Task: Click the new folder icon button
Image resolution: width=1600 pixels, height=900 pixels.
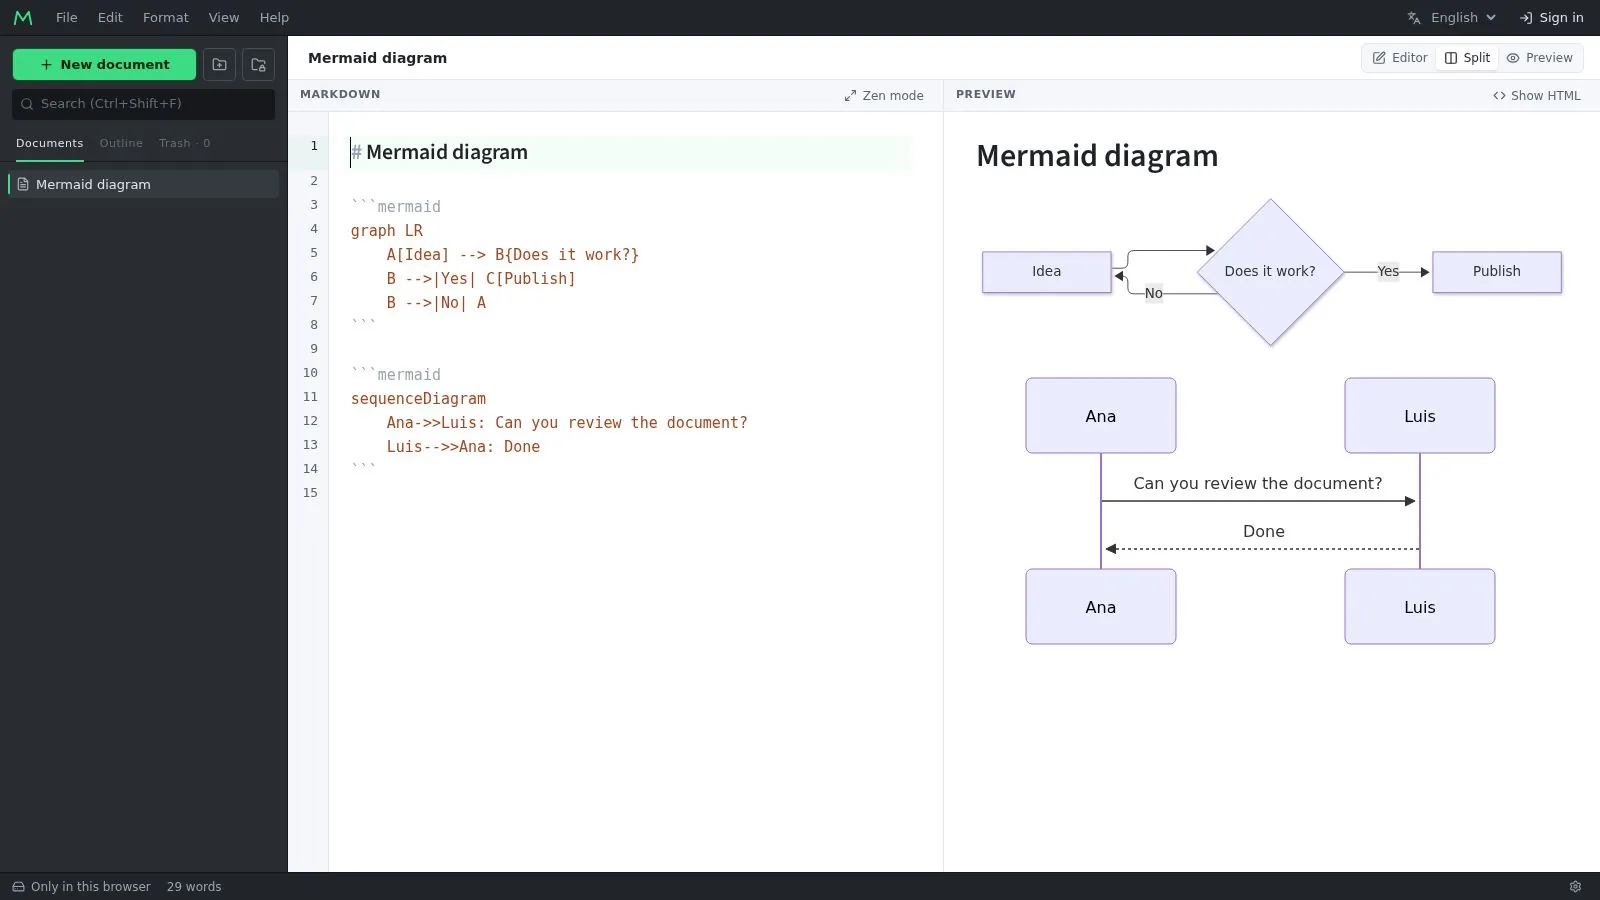Action: [219, 65]
